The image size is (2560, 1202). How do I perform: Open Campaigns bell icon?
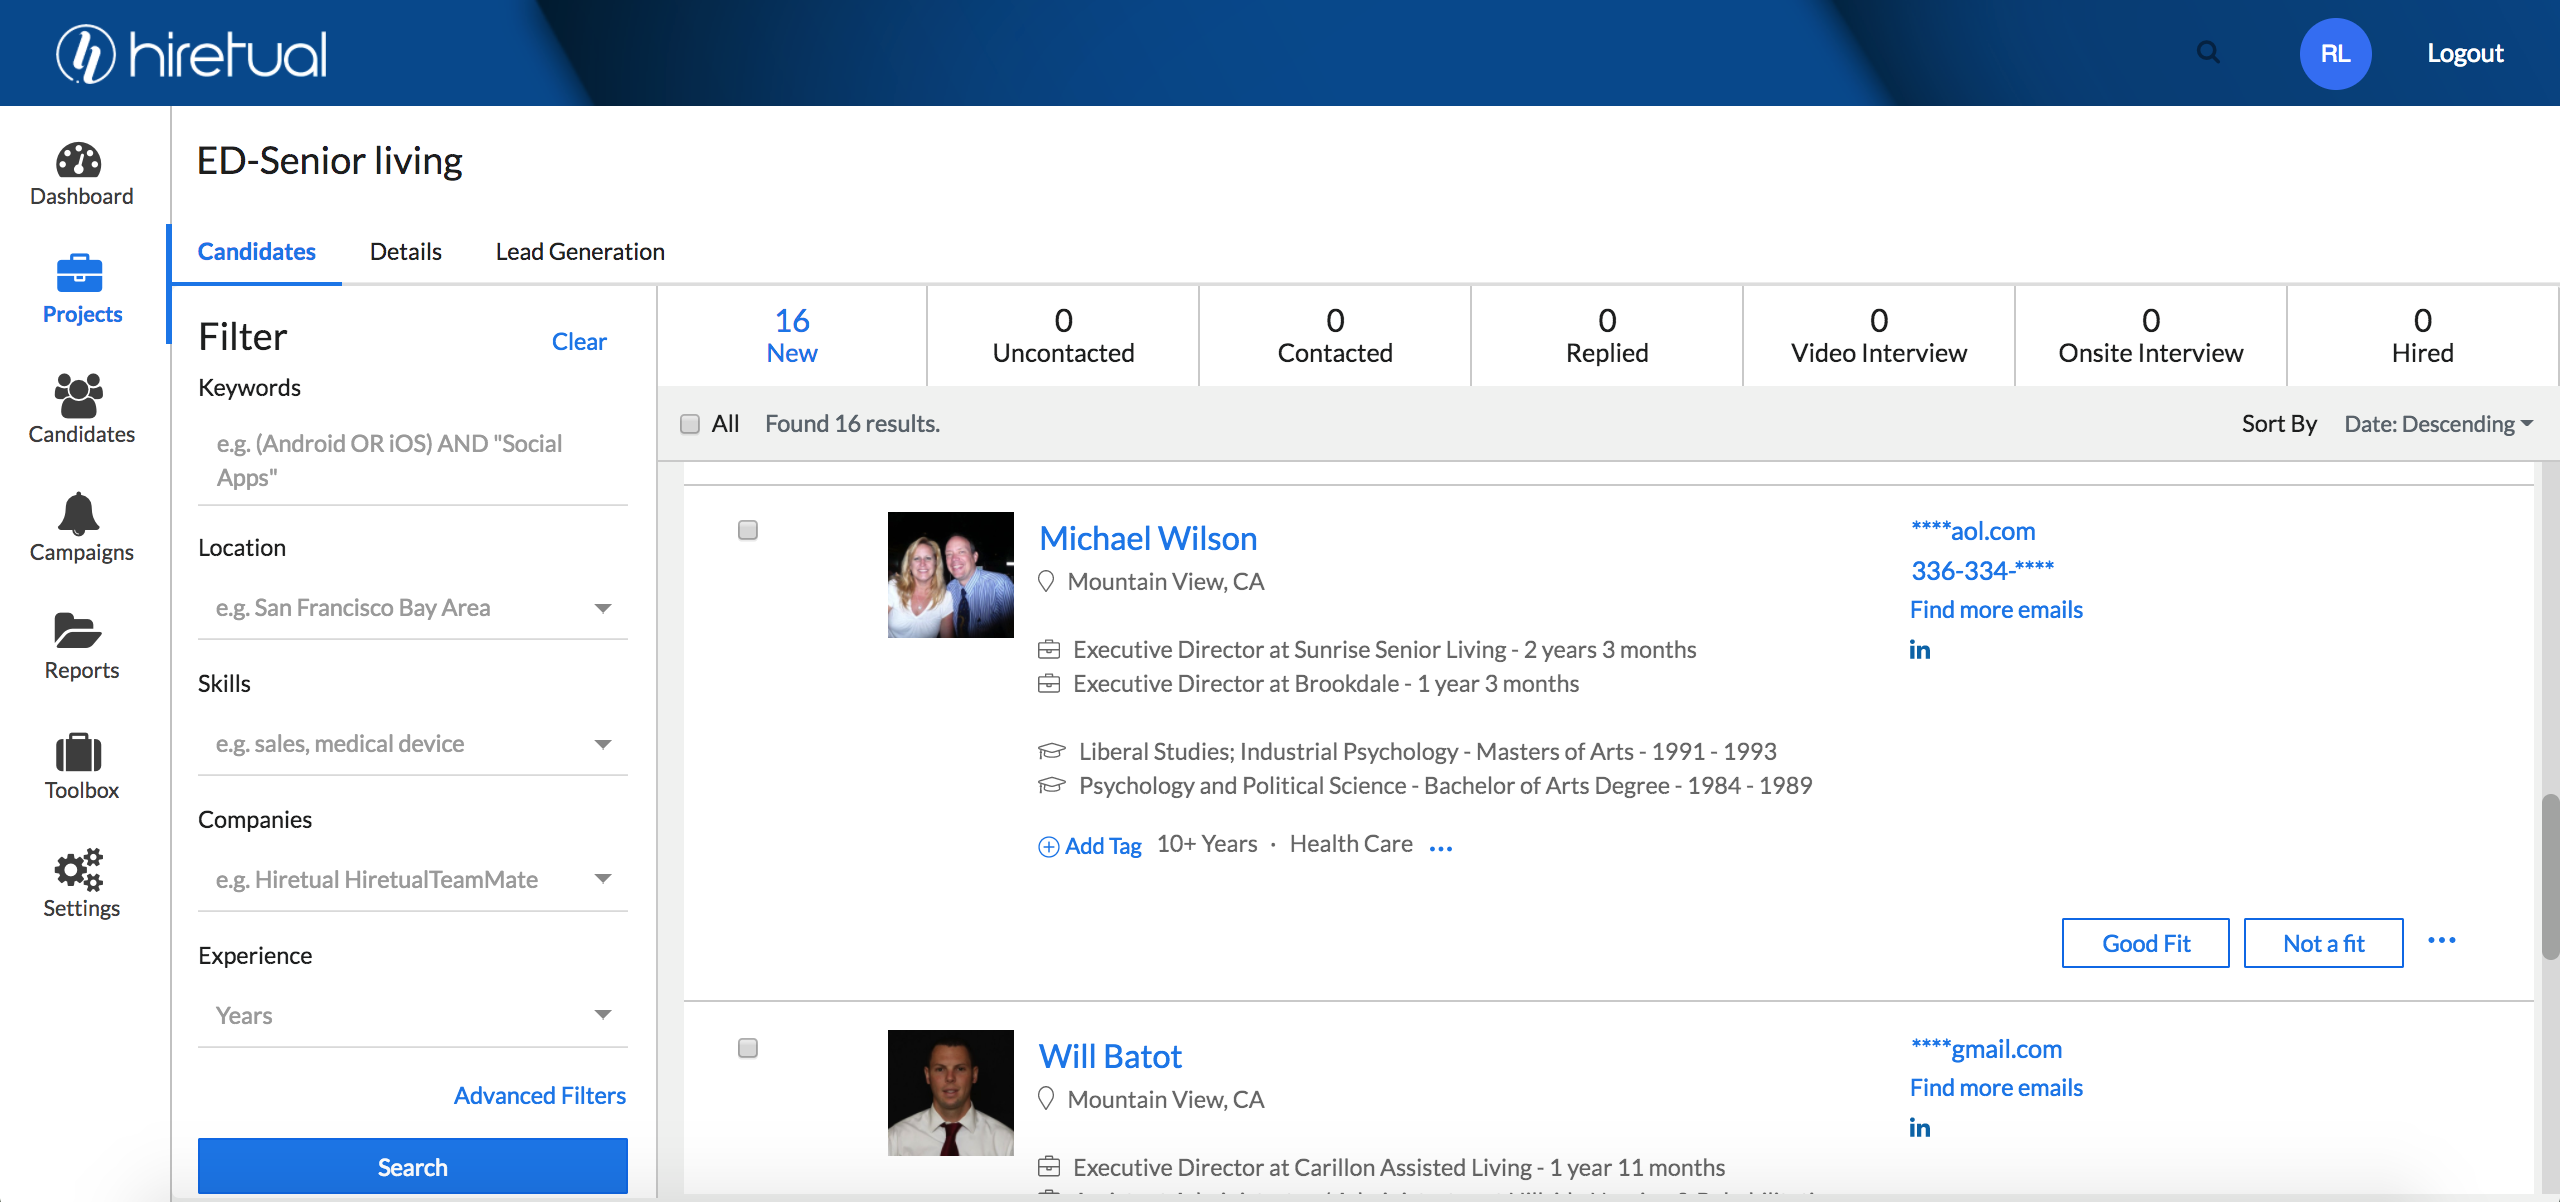click(79, 514)
